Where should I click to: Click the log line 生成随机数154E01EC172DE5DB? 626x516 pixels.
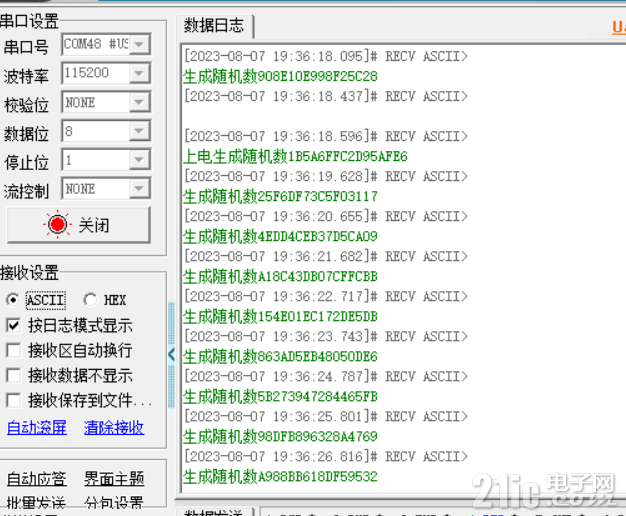pyautogui.click(x=280, y=317)
